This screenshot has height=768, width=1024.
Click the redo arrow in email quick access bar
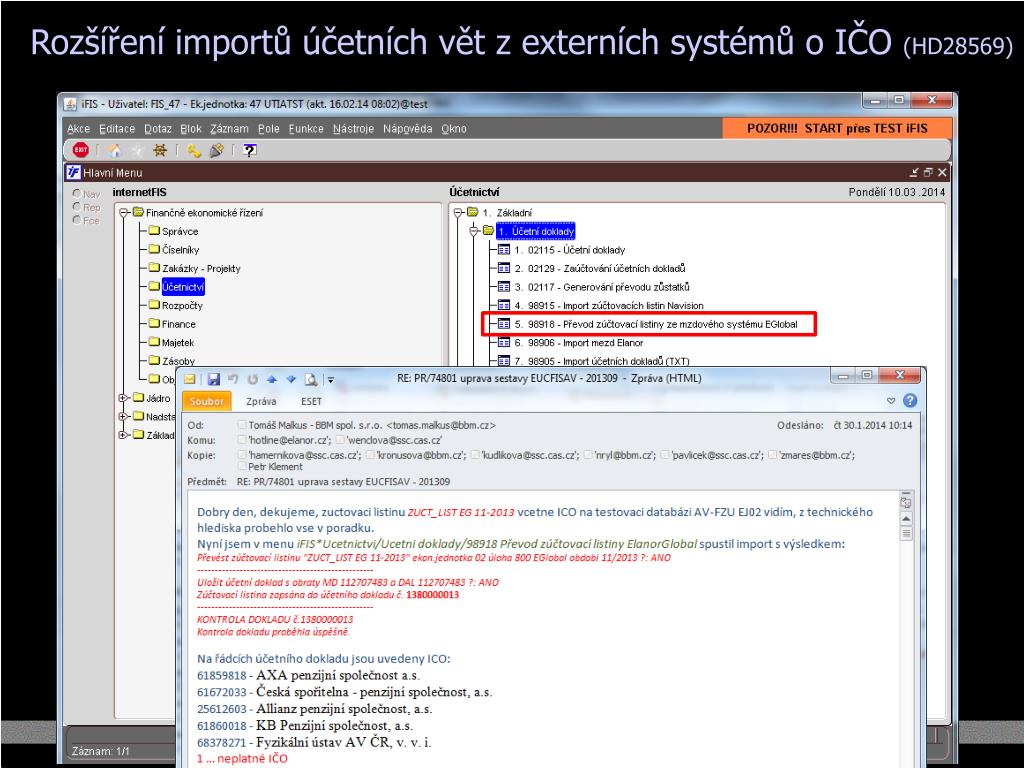253,379
